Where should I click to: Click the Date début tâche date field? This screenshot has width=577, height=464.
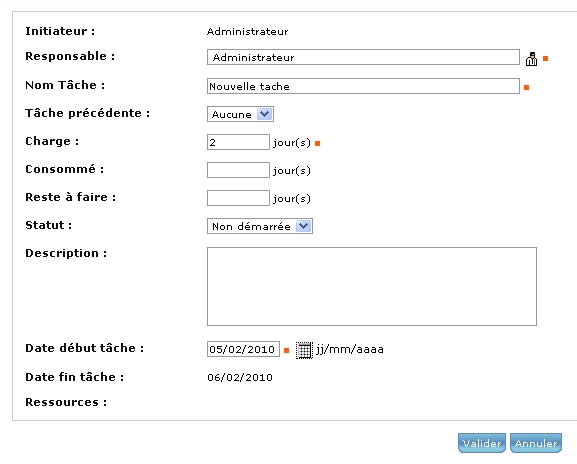243,349
